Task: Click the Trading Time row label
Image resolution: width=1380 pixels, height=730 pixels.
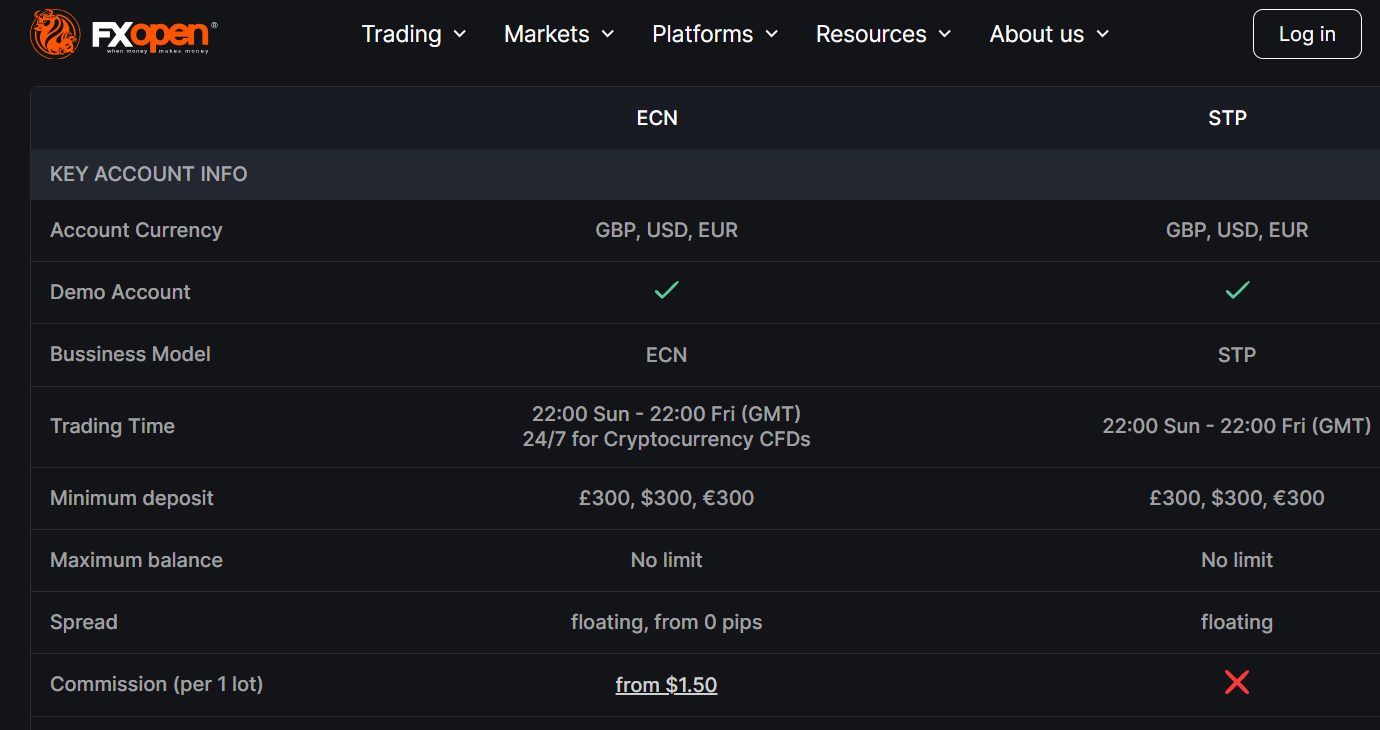Action: [x=112, y=426]
